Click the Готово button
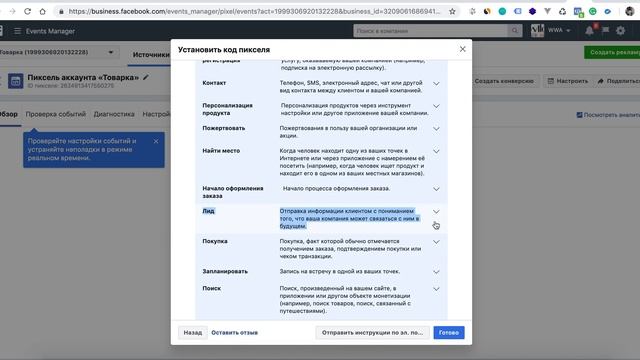This screenshot has width=640, height=360. [x=449, y=333]
